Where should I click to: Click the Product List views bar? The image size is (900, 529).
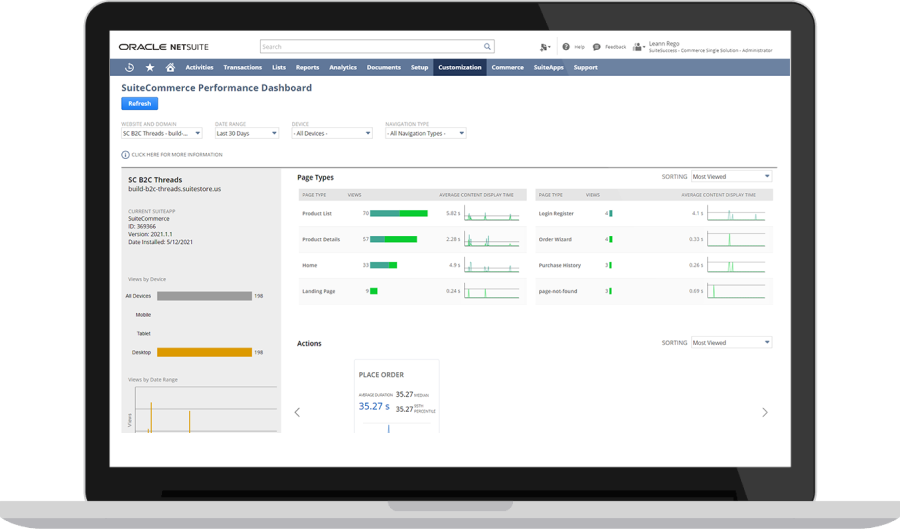click(399, 213)
